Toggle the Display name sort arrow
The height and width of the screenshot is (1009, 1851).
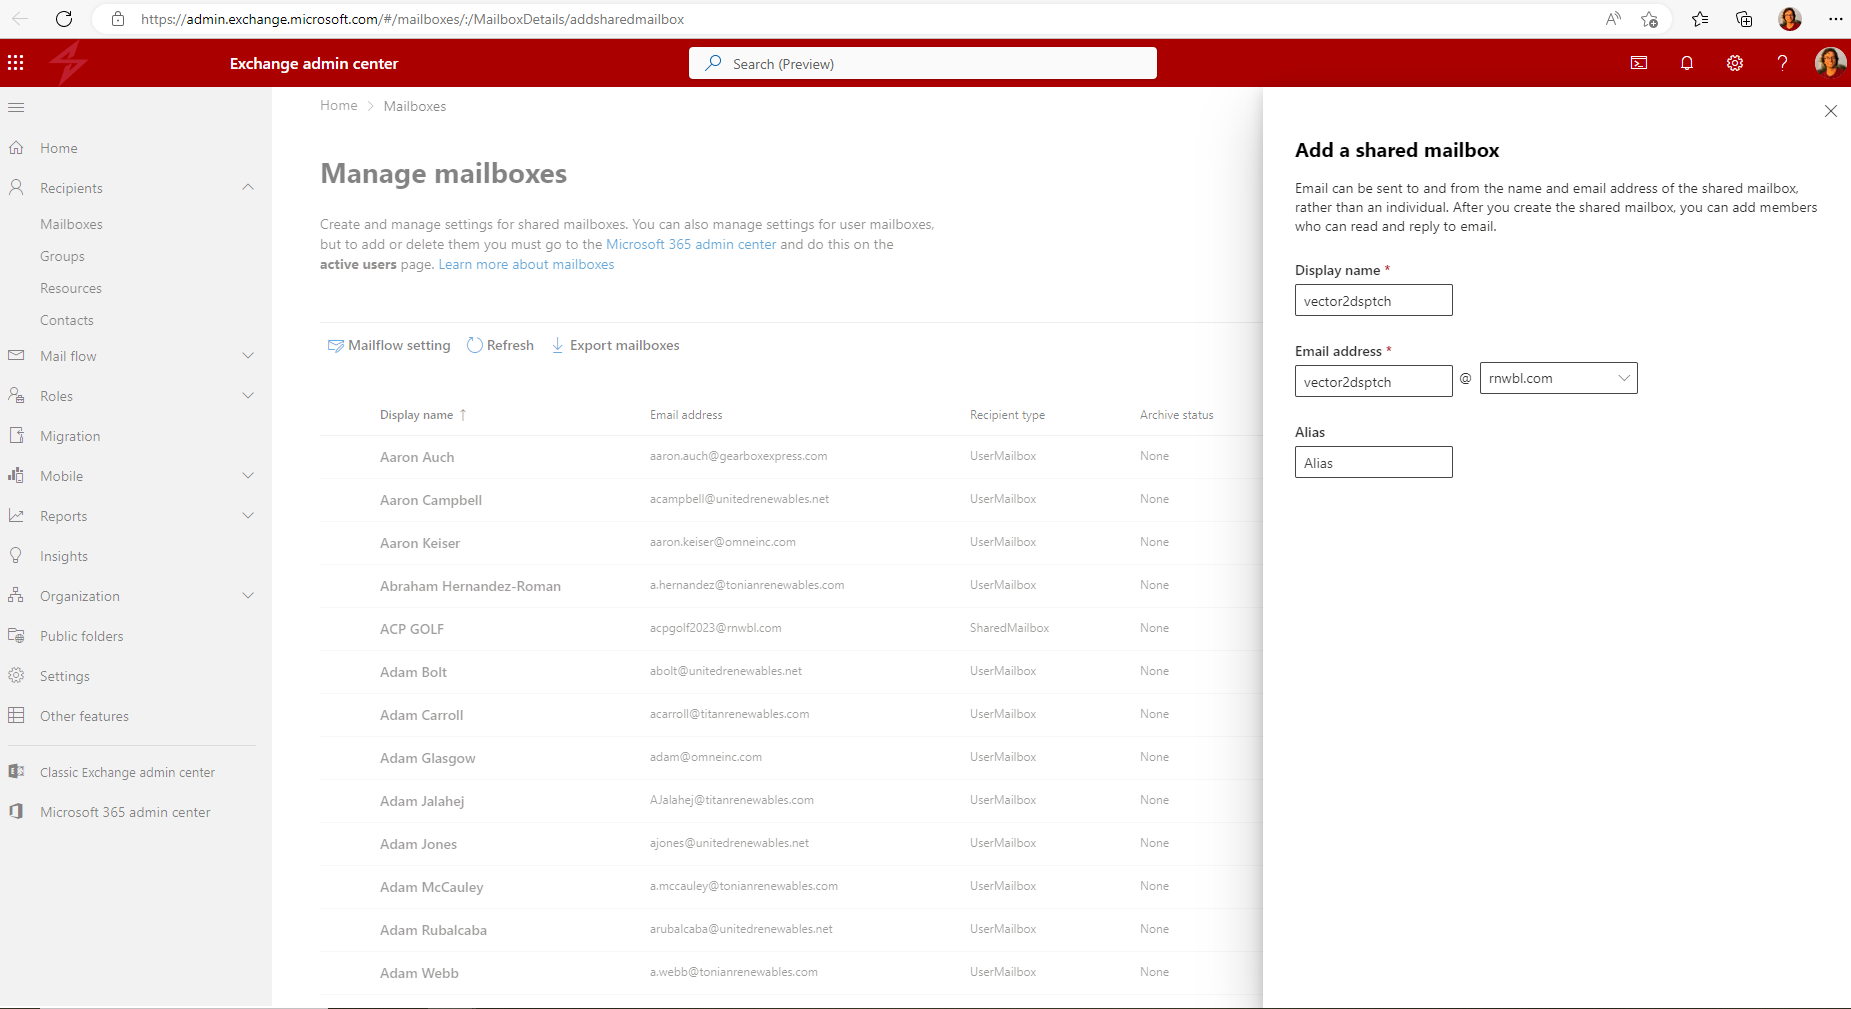[x=464, y=414]
